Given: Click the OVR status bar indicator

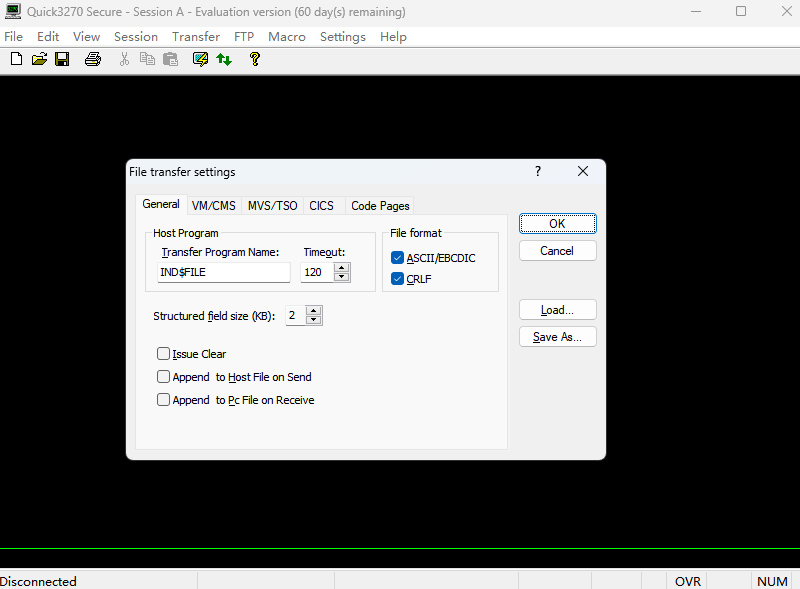Looking at the screenshot, I should [688, 581].
